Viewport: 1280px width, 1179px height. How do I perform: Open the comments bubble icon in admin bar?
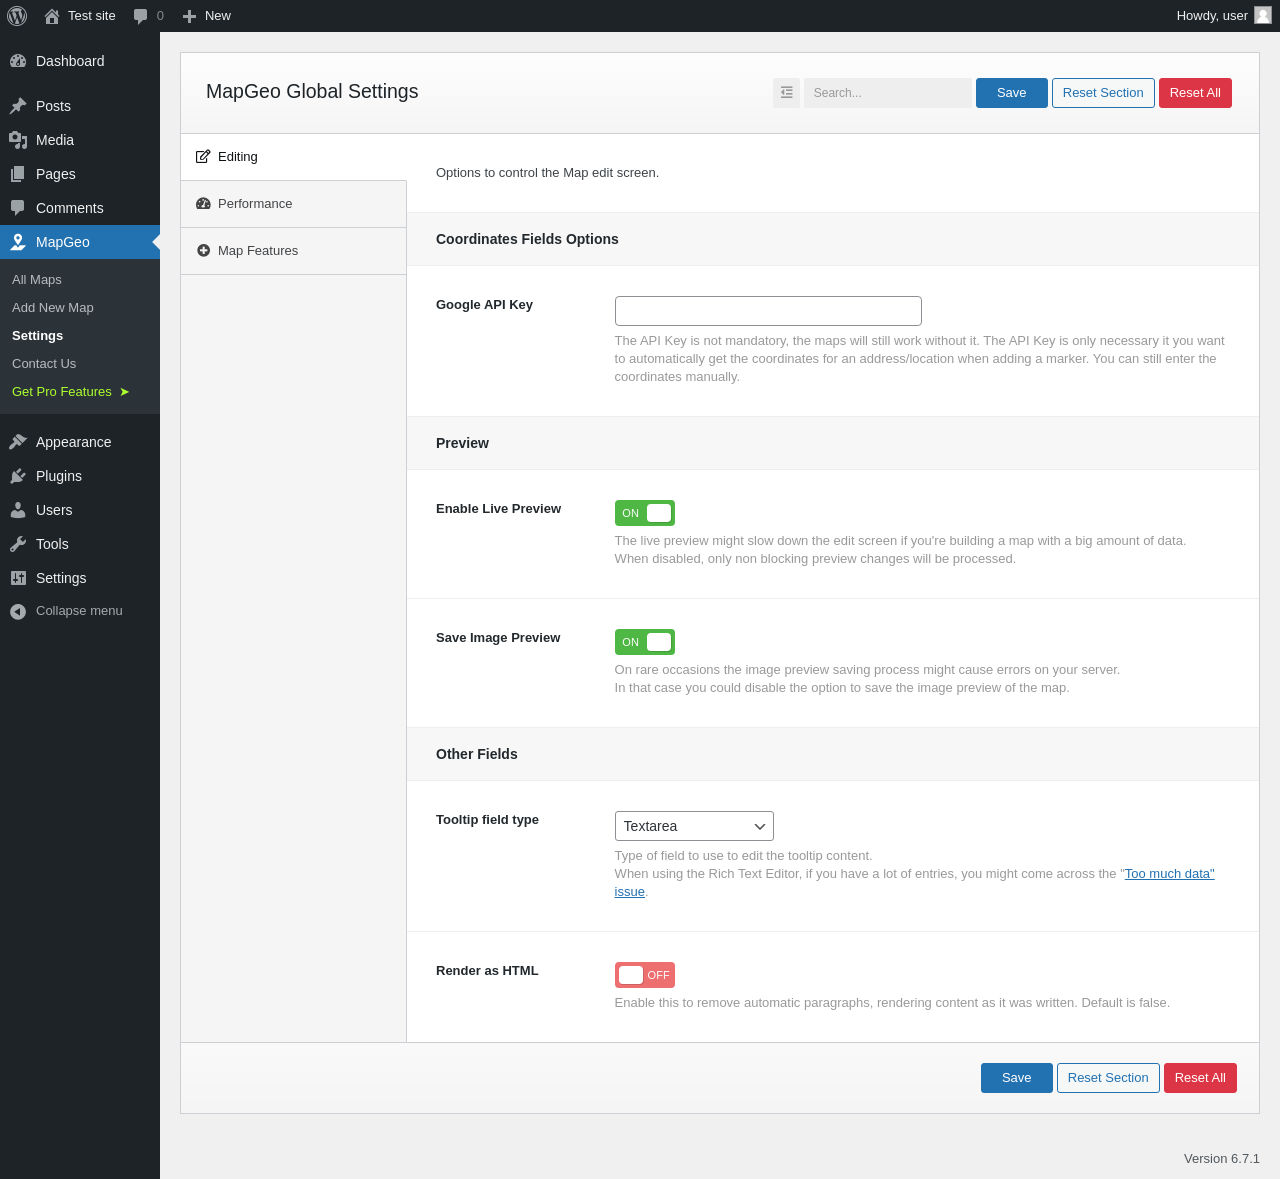(x=141, y=16)
